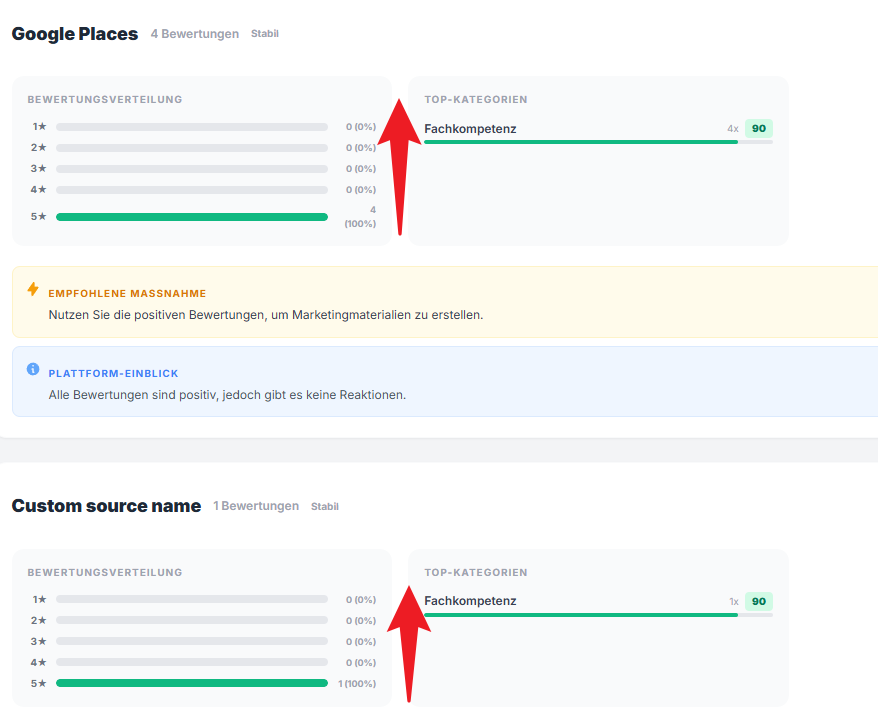Click the lightning bolt icon beside Empfohlene Massnahme
Image resolution: width=878 pixels, height=718 pixels.
pos(33,289)
